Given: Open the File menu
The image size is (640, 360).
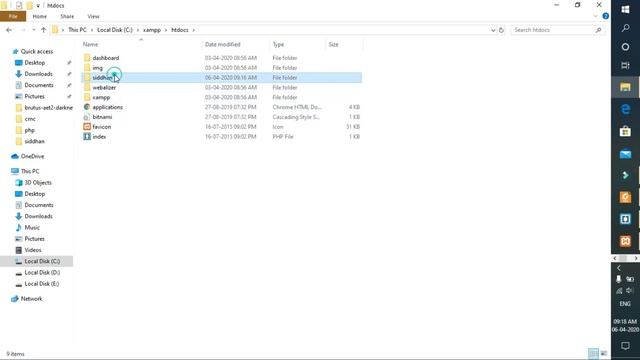Looking at the screenshot, I should pyautogui.click(x=13, y=16).
